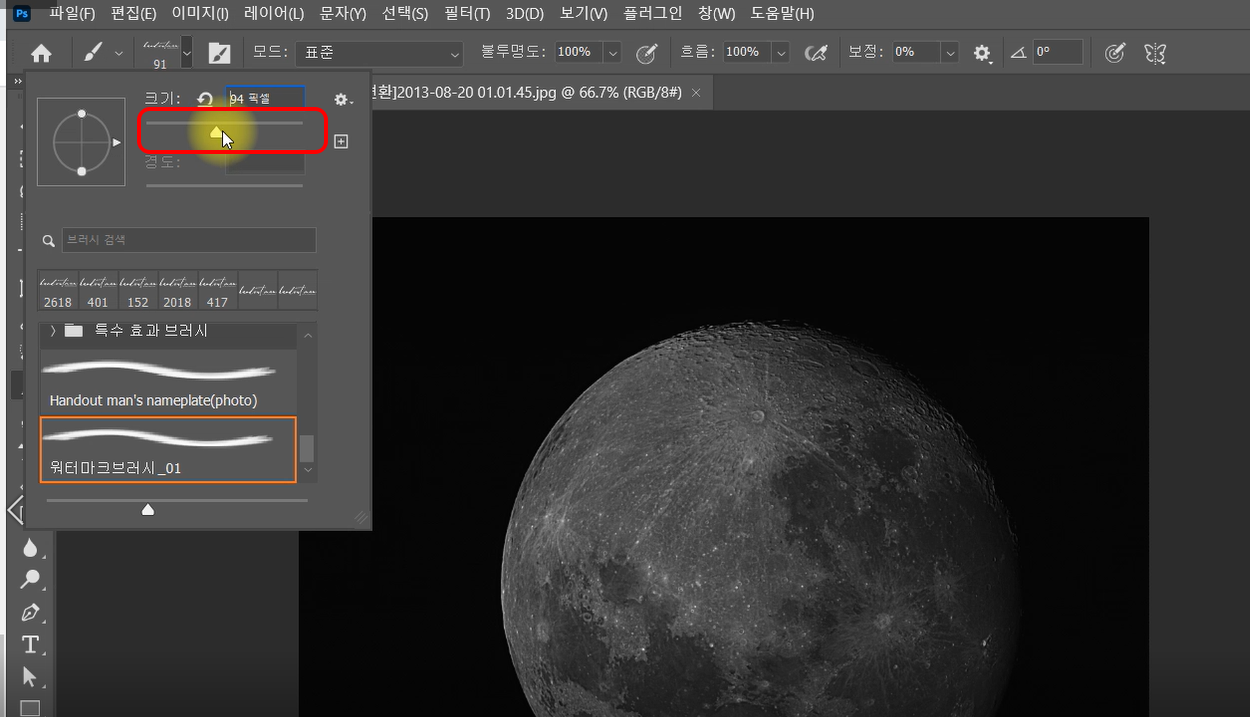Select the Dodge tool
The height and width of the screenshot is (717, 1250).
(x=30, y=579)
